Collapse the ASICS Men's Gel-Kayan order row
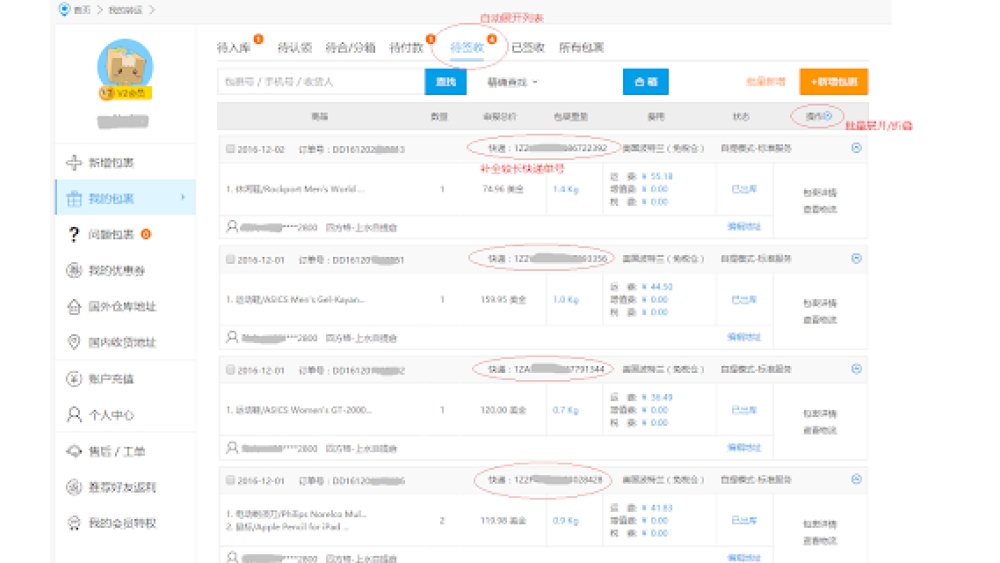 857,258
